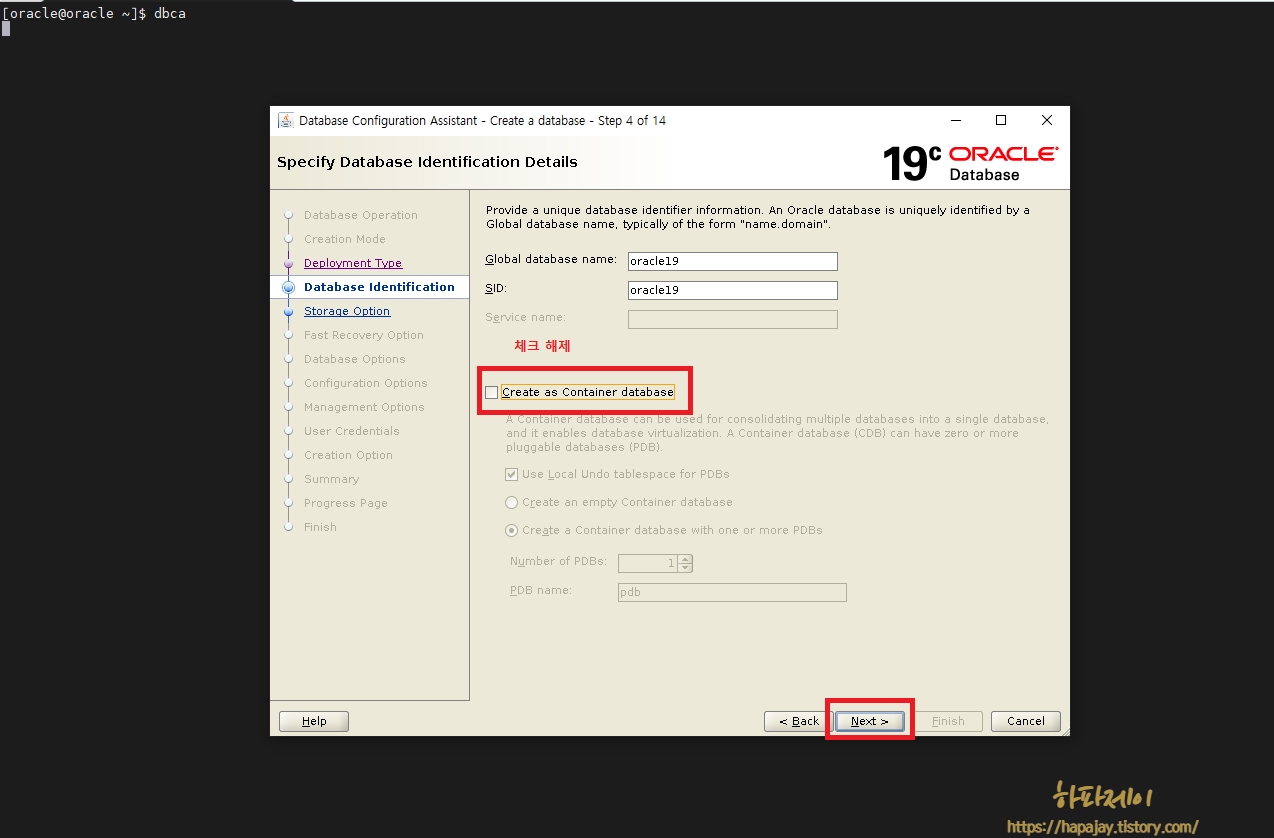The image size is (1274, 838).
Task: Toggle Use Local Undo tablespace for PDBs
Action: (x=512, y=474)
